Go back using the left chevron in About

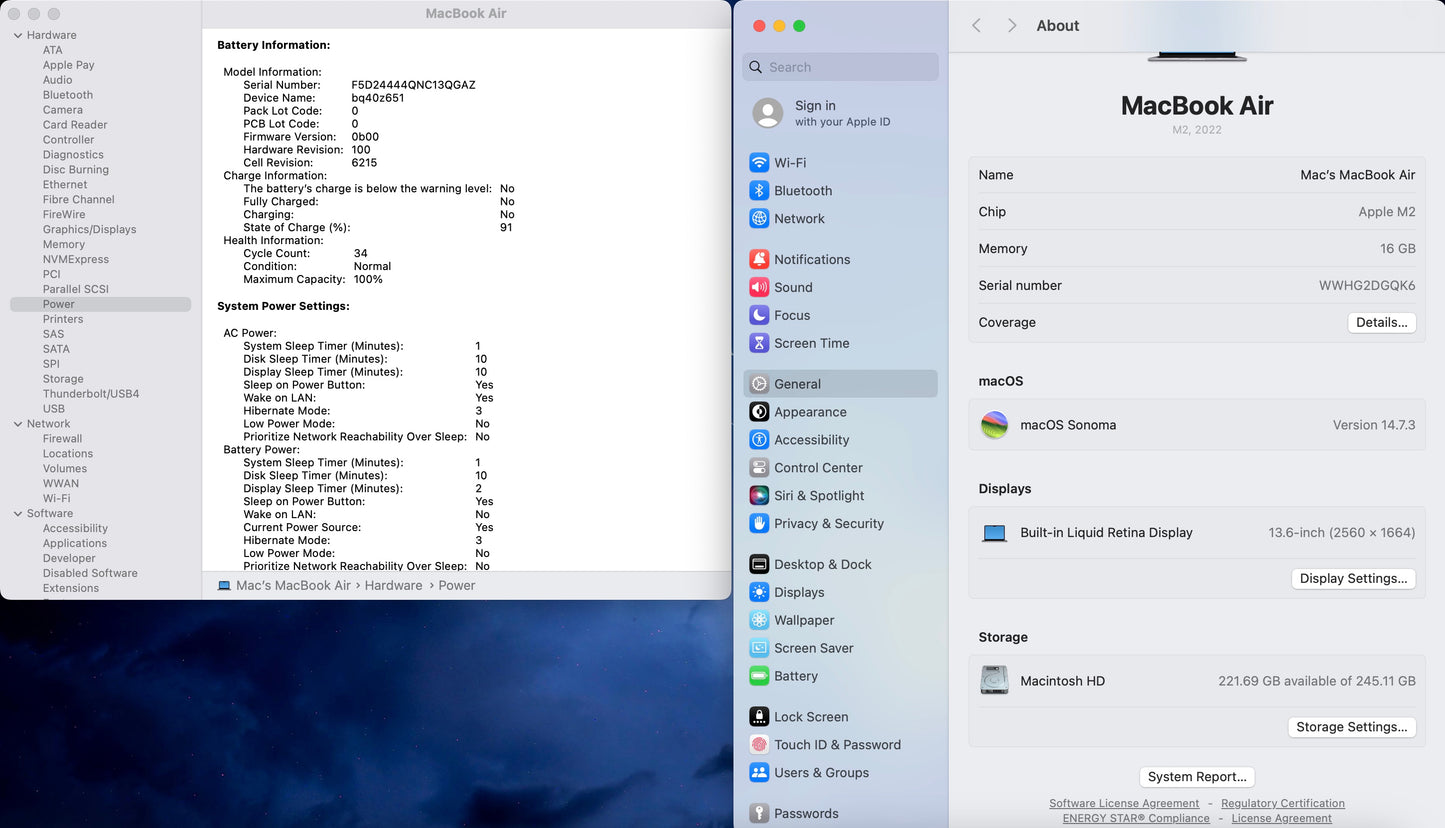(x=977, y=26)
